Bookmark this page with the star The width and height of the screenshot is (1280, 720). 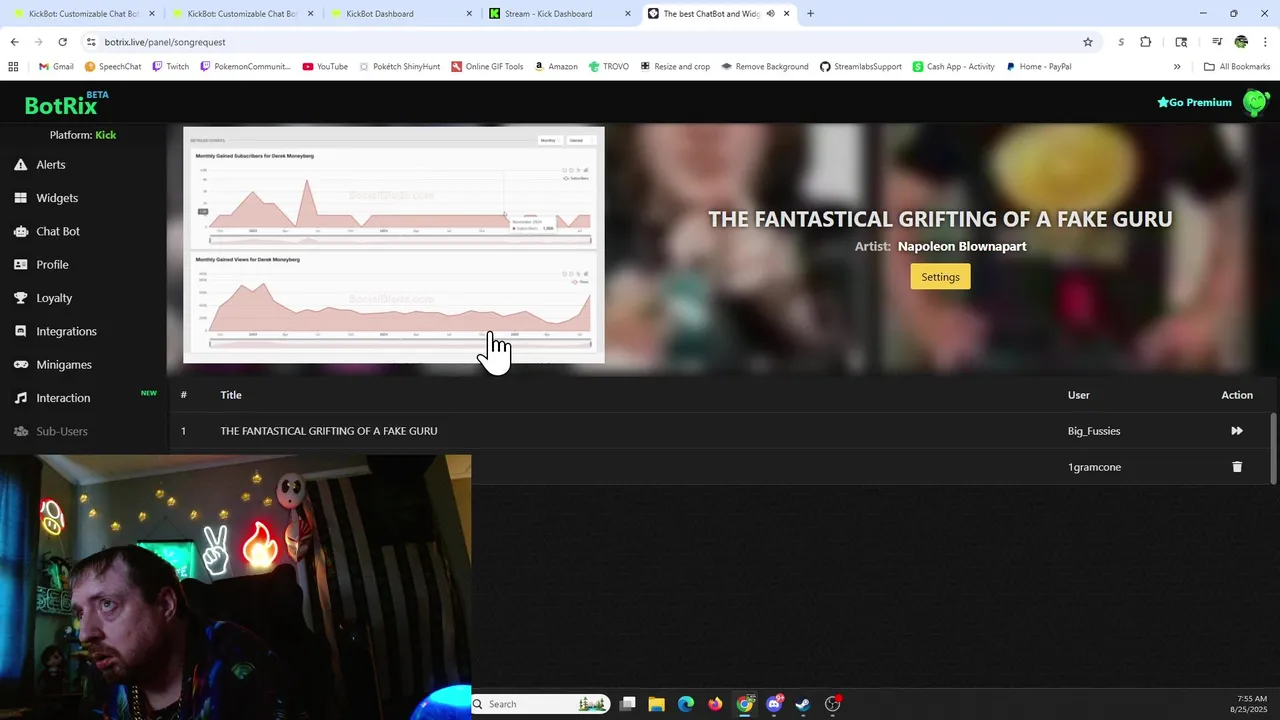(x=1088, y=42)
